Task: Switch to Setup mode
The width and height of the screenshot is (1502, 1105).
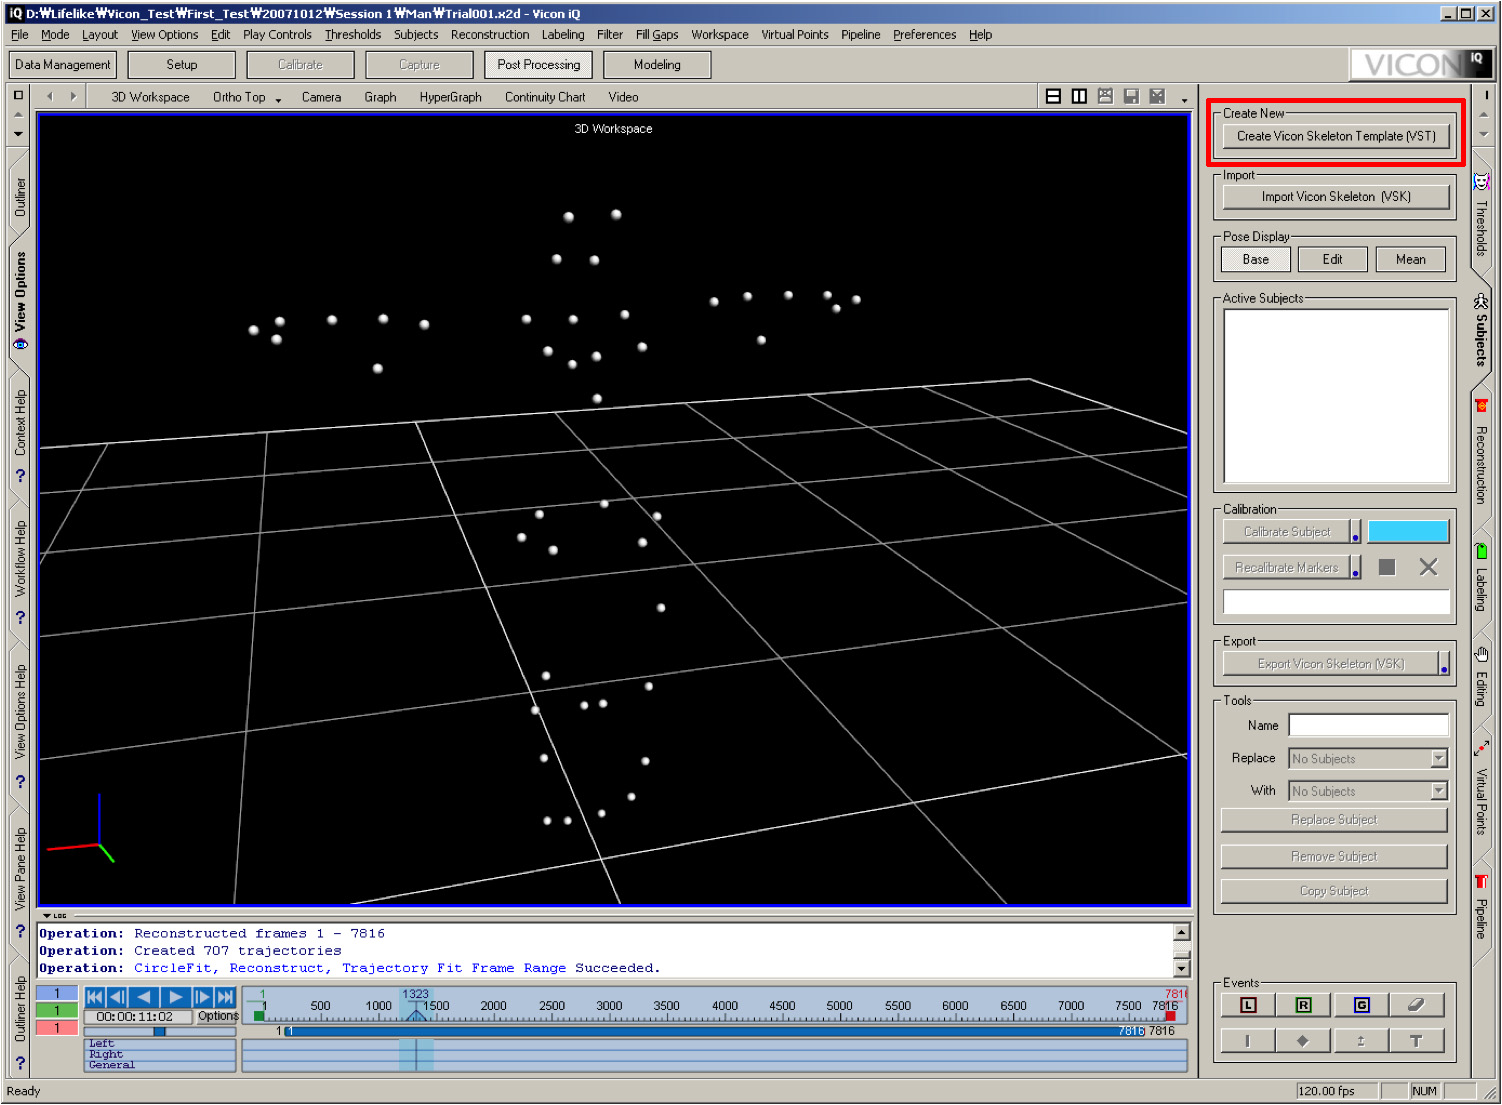Action: 182,65
